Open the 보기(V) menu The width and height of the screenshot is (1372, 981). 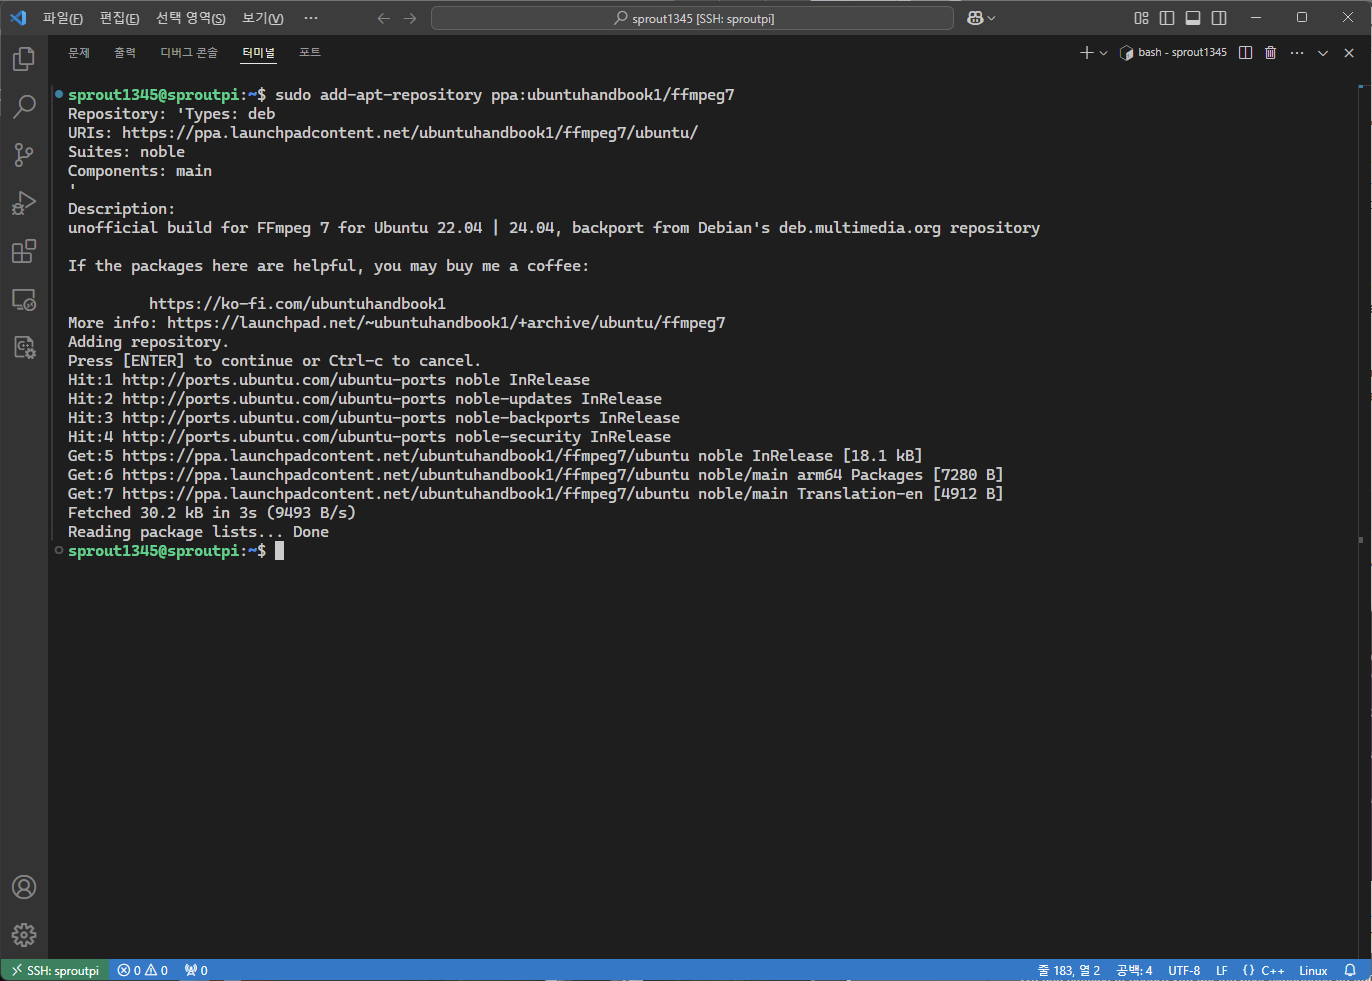(x=263, y=18)
